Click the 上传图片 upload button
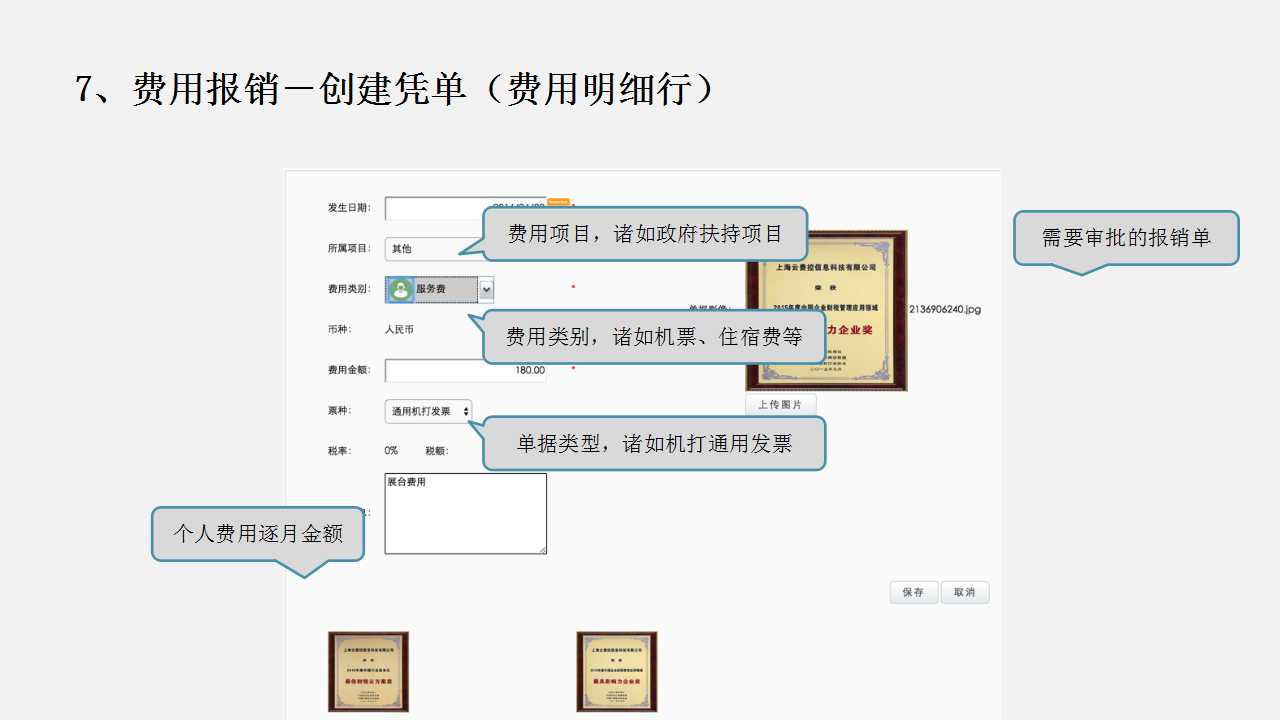Screen dimensions: 1280x720 [781, 404]
